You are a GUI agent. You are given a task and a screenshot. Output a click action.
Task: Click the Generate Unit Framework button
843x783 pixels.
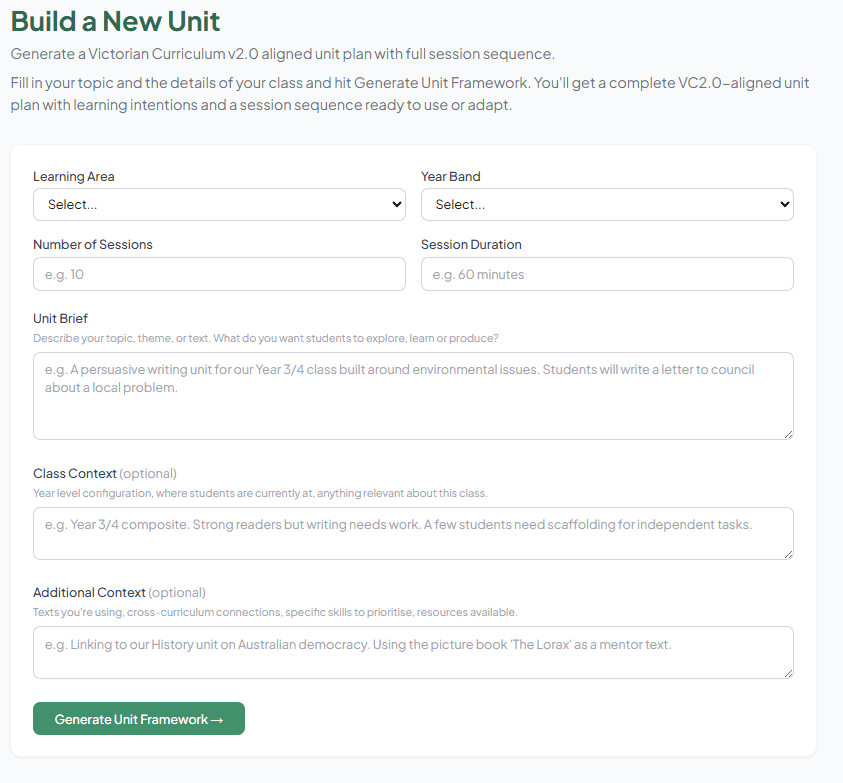(138, 718)
